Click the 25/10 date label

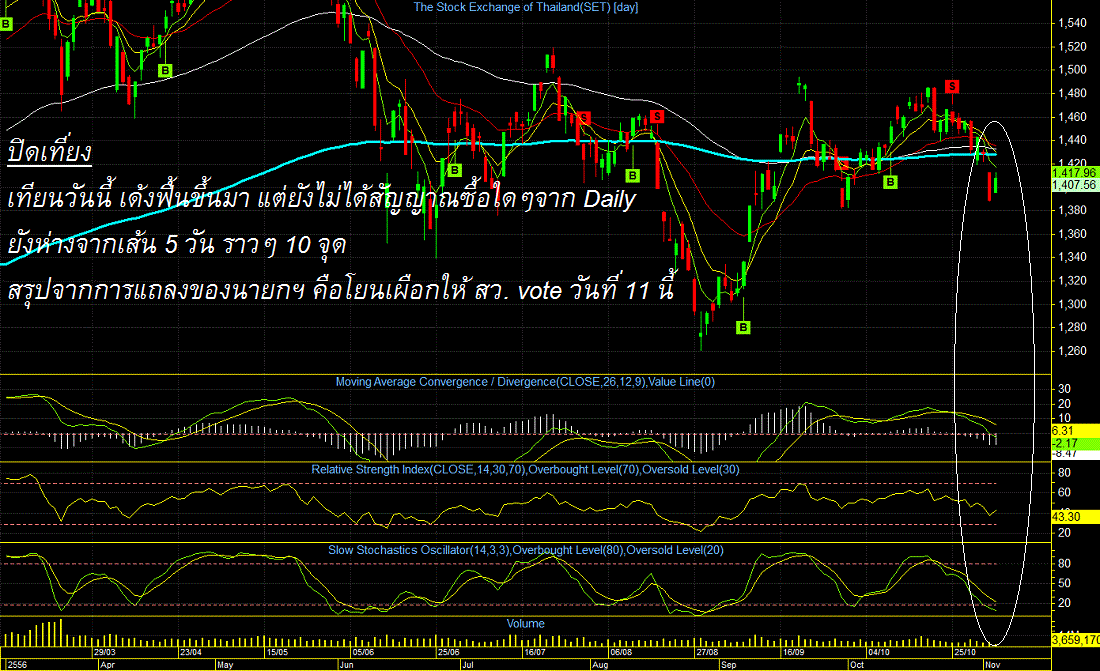965,652
